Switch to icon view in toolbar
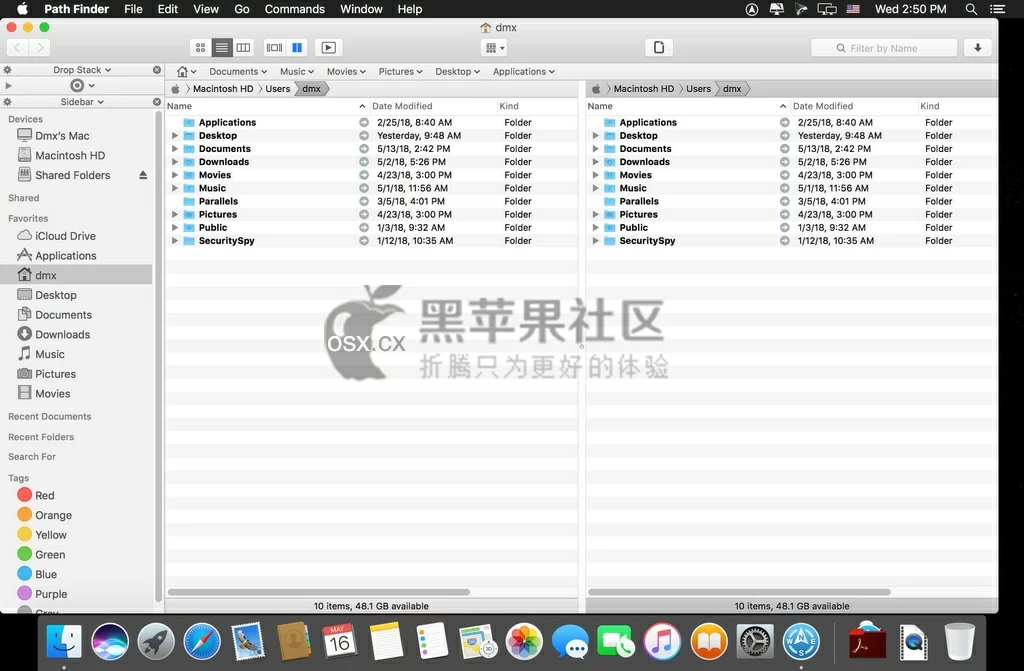This screenshot has width=1024, height=671. [200, 48]
